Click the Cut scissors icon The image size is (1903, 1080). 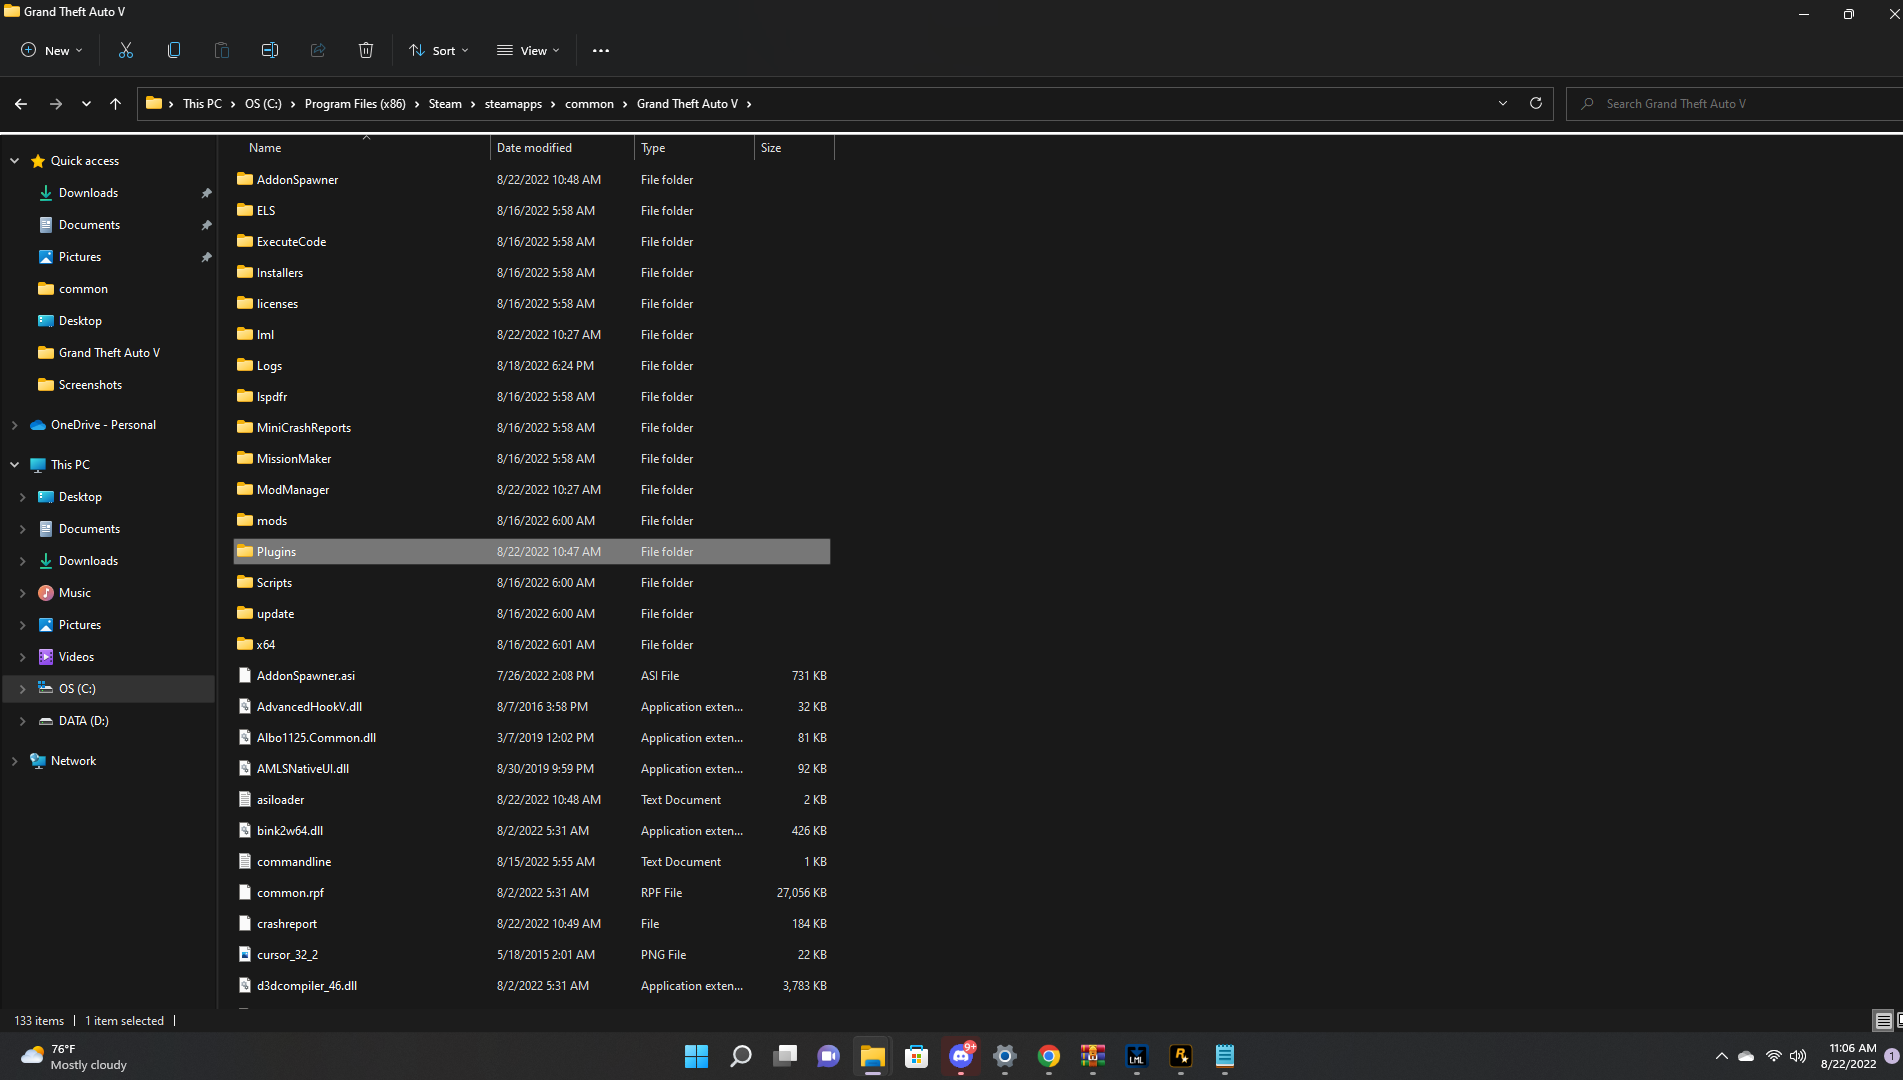[126, 50]
